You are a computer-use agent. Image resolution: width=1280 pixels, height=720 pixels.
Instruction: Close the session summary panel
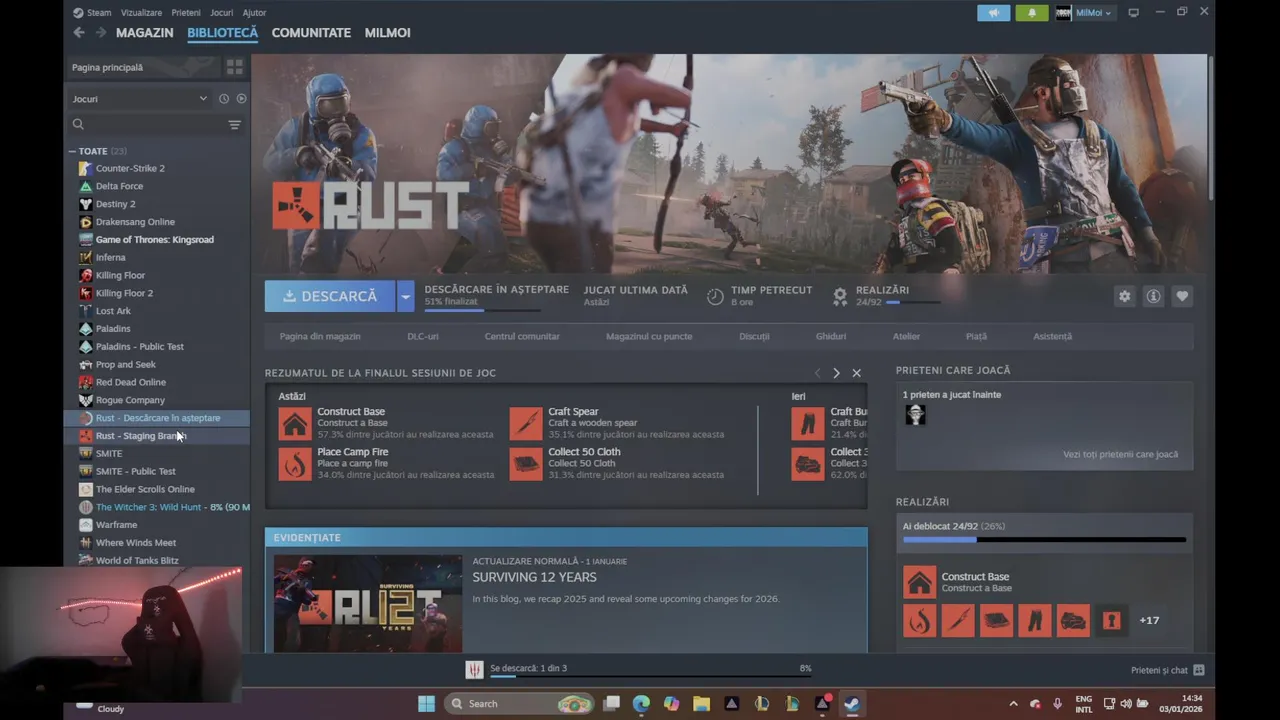tap(856, 373)
